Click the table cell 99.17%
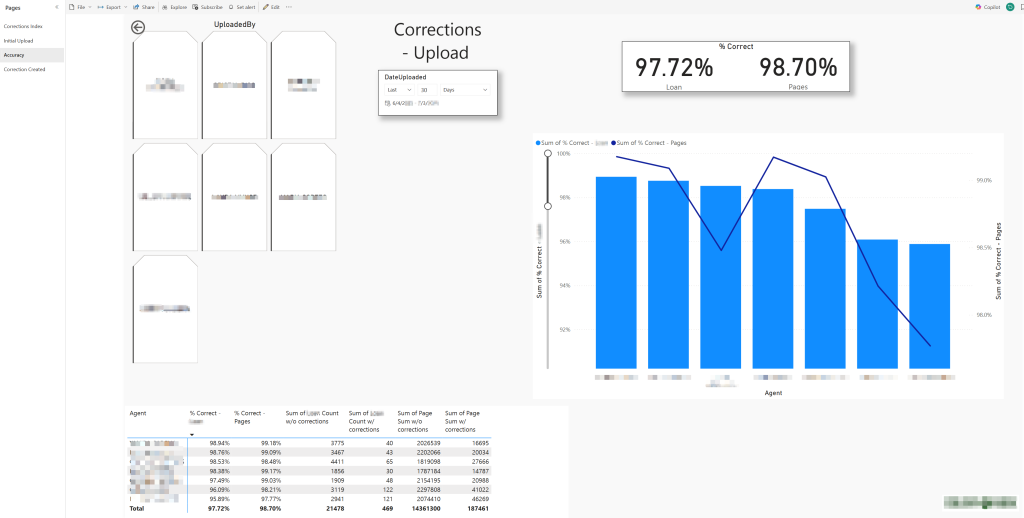 point(270,470)
